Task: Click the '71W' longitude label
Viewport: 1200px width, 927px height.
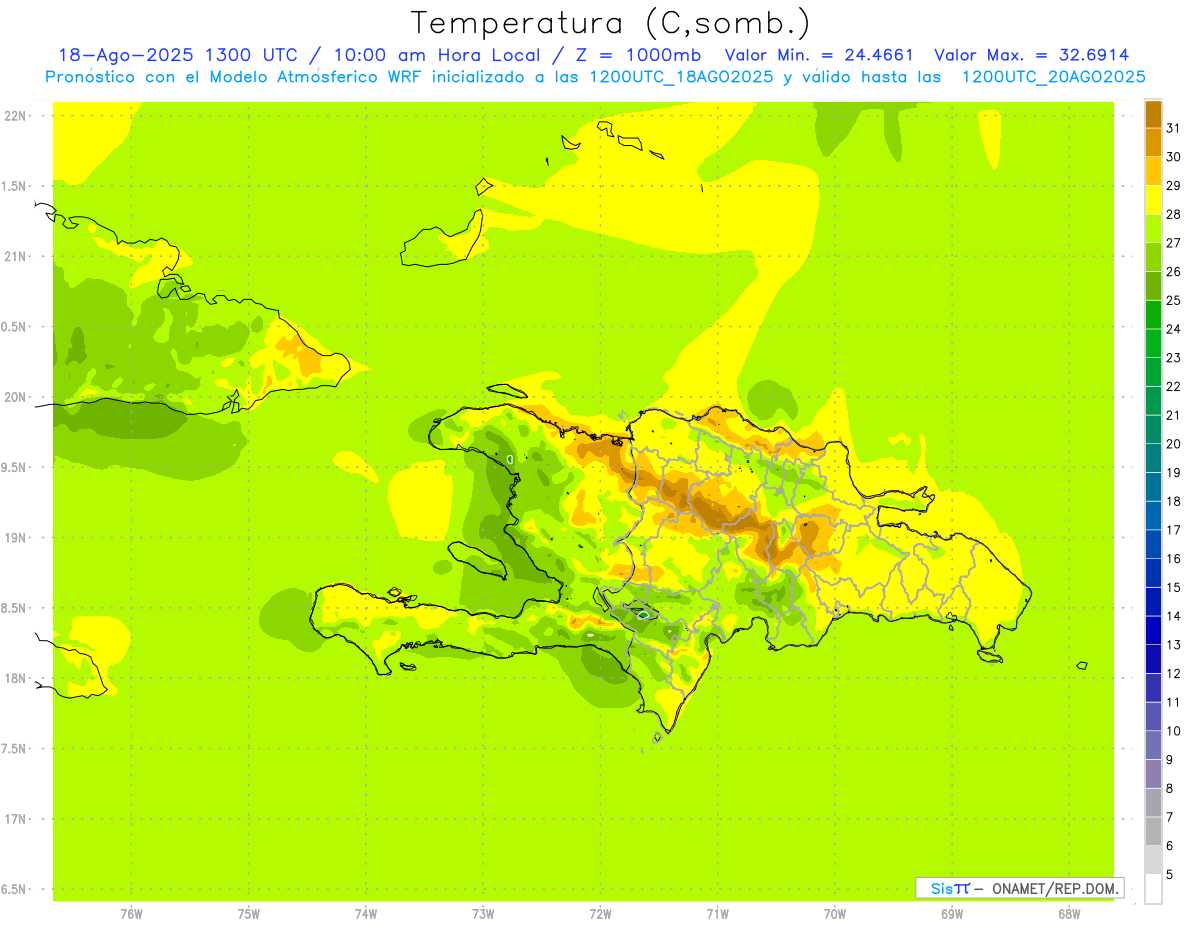Action: (717, 914)
